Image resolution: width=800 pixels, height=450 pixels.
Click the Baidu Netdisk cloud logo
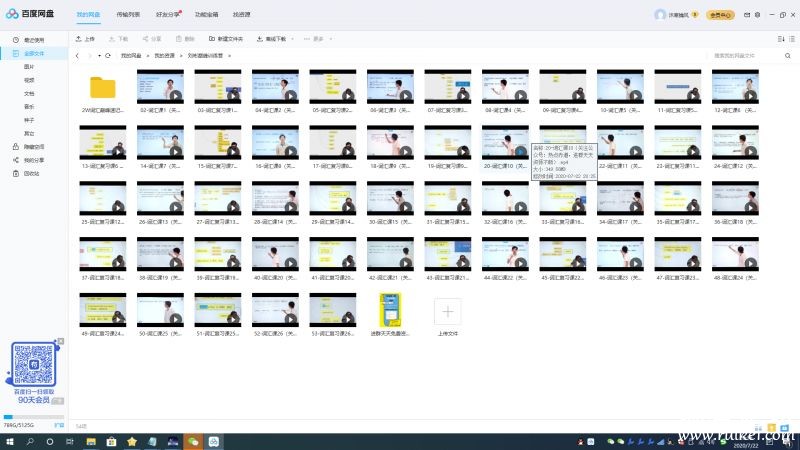tap(12, 14)
